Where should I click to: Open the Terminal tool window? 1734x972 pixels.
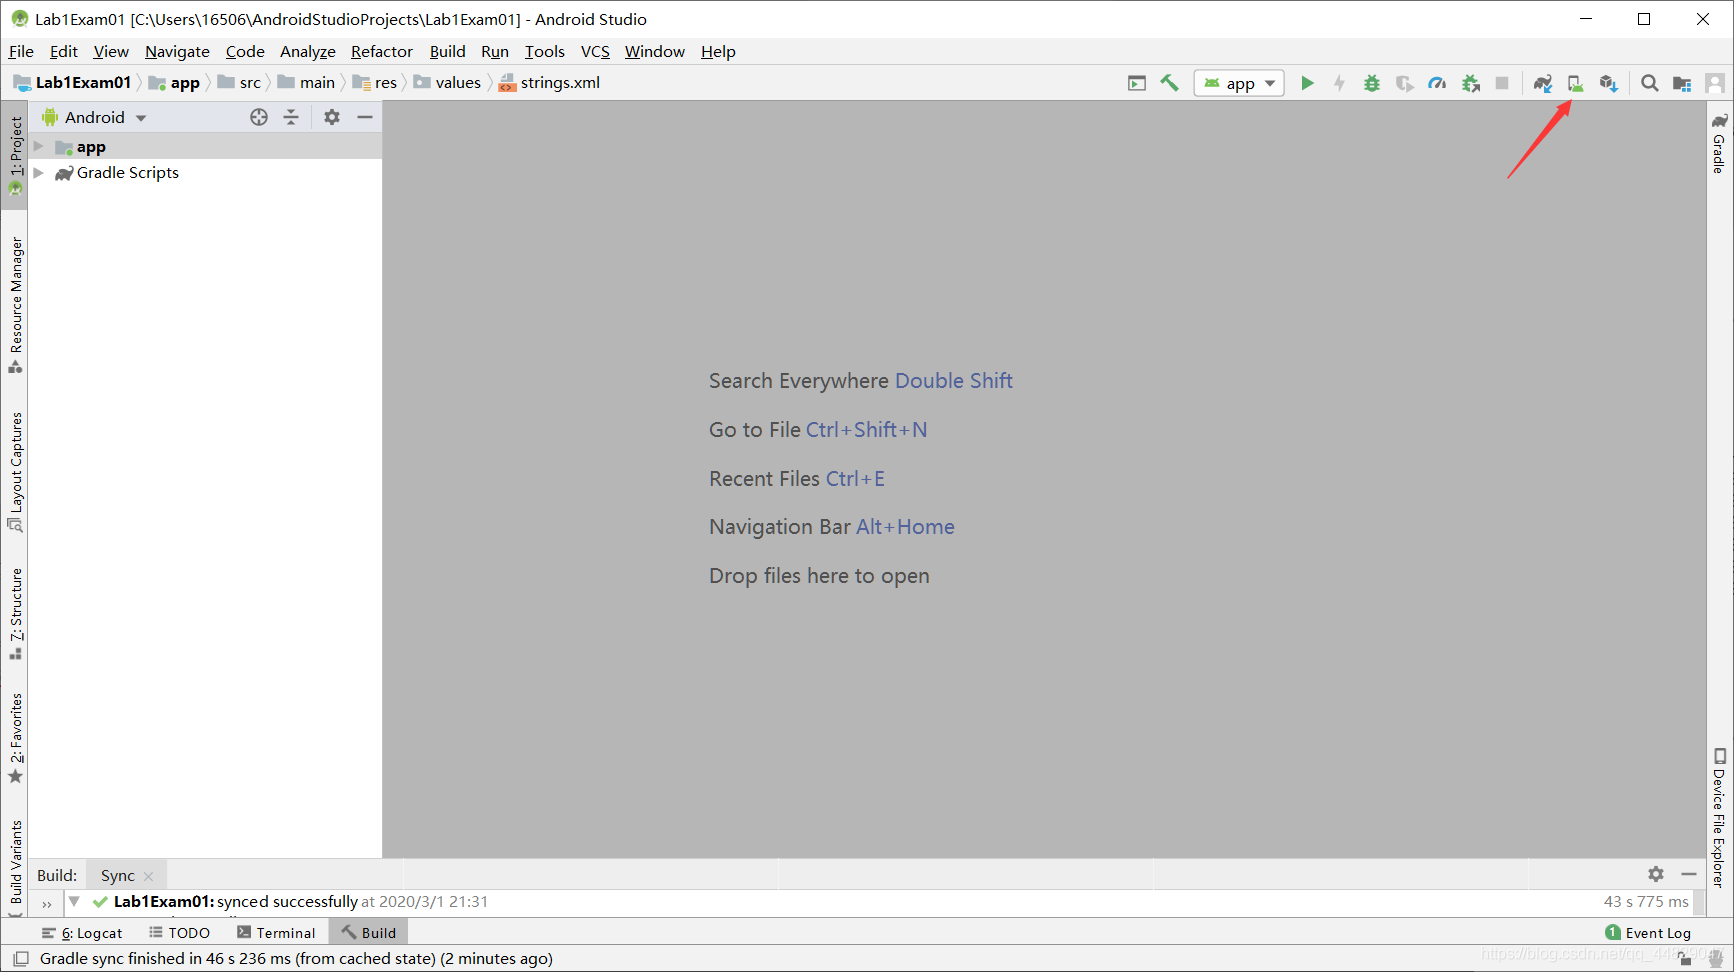point(276,933)
